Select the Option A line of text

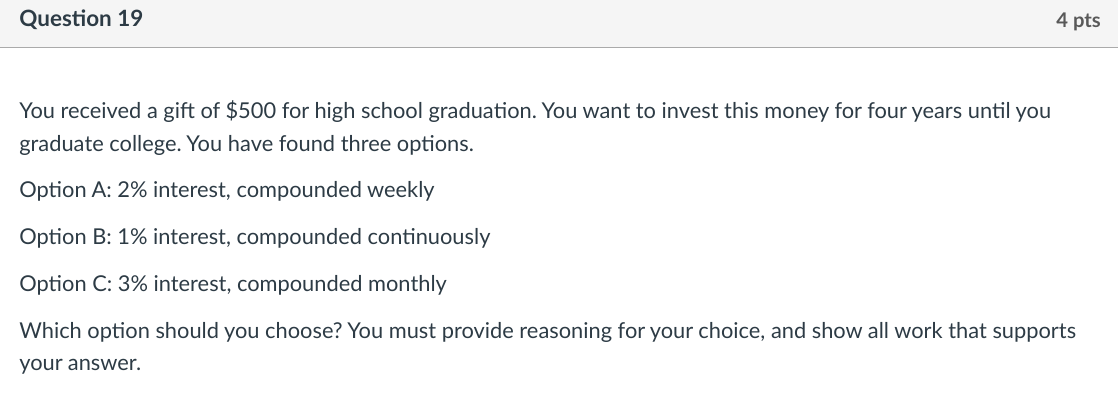[227, 190]
